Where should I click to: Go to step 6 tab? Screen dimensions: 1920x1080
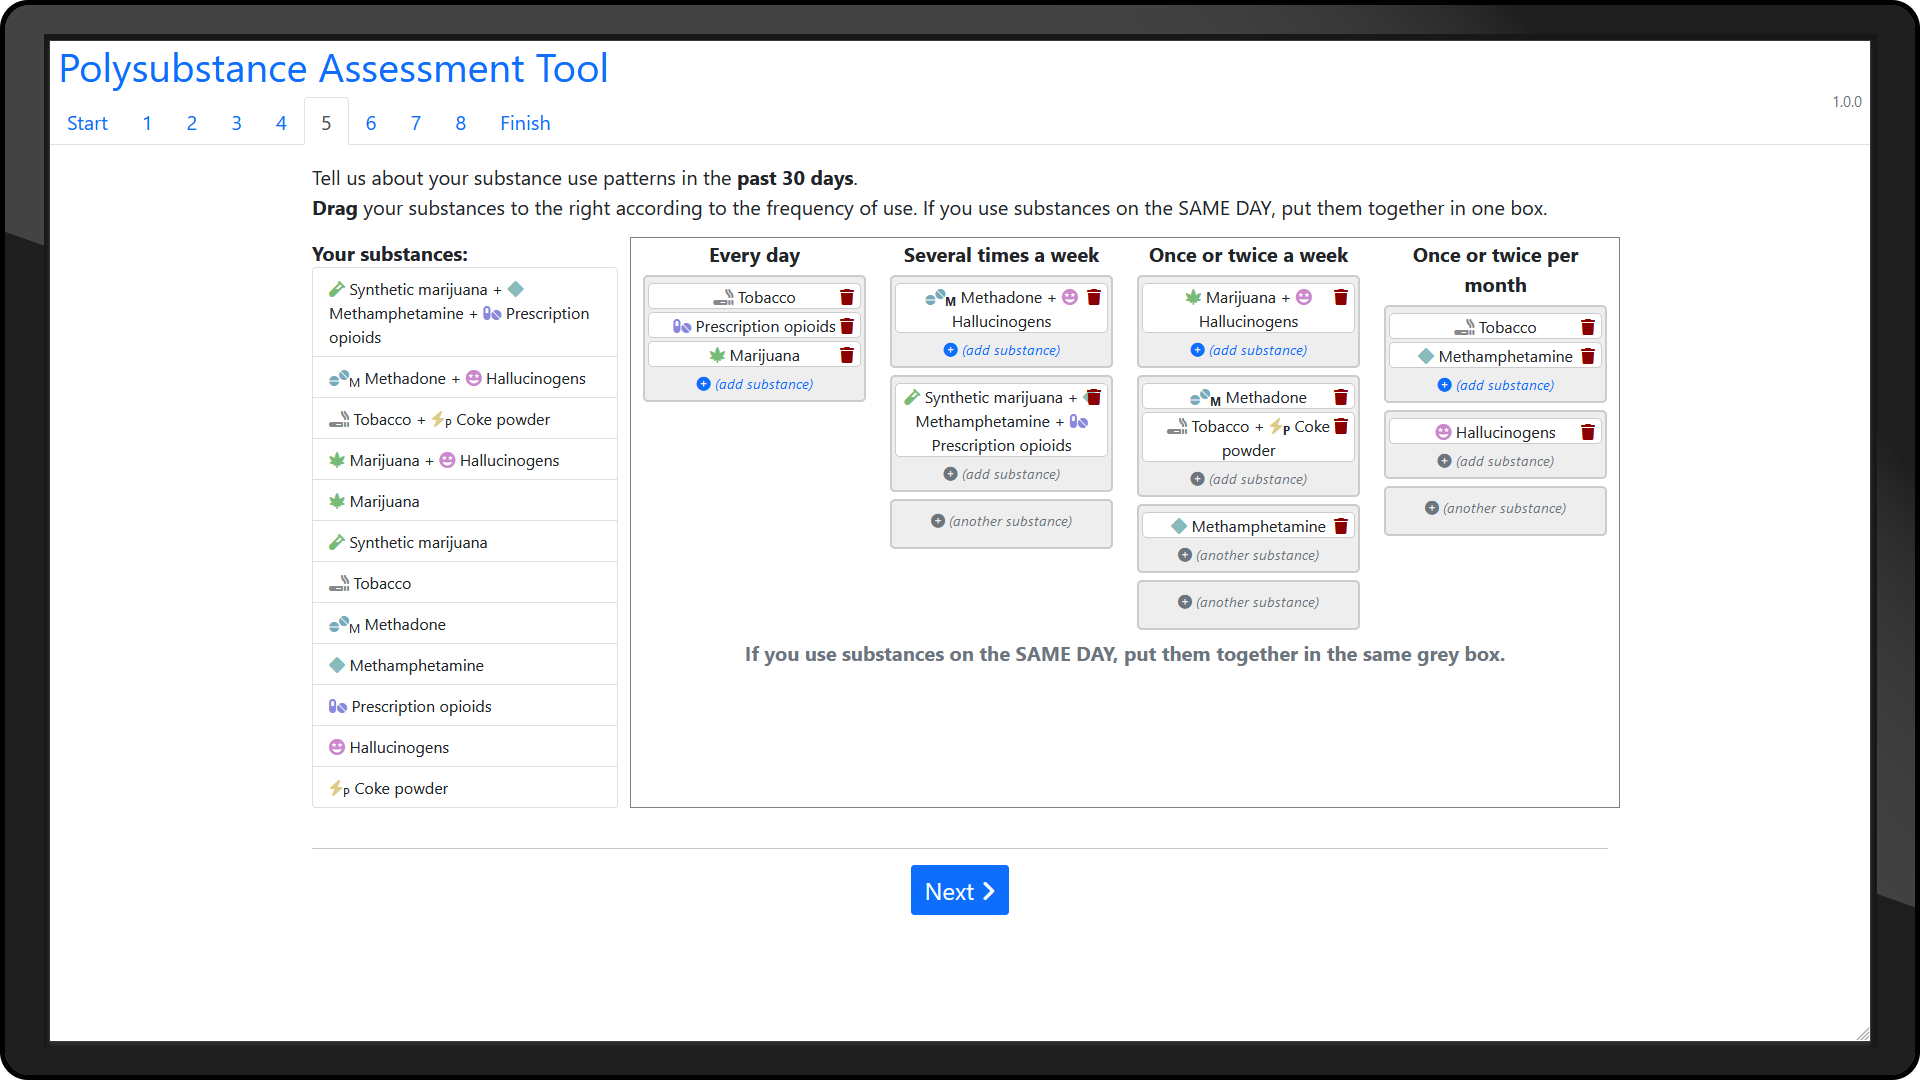coord(371,123)
